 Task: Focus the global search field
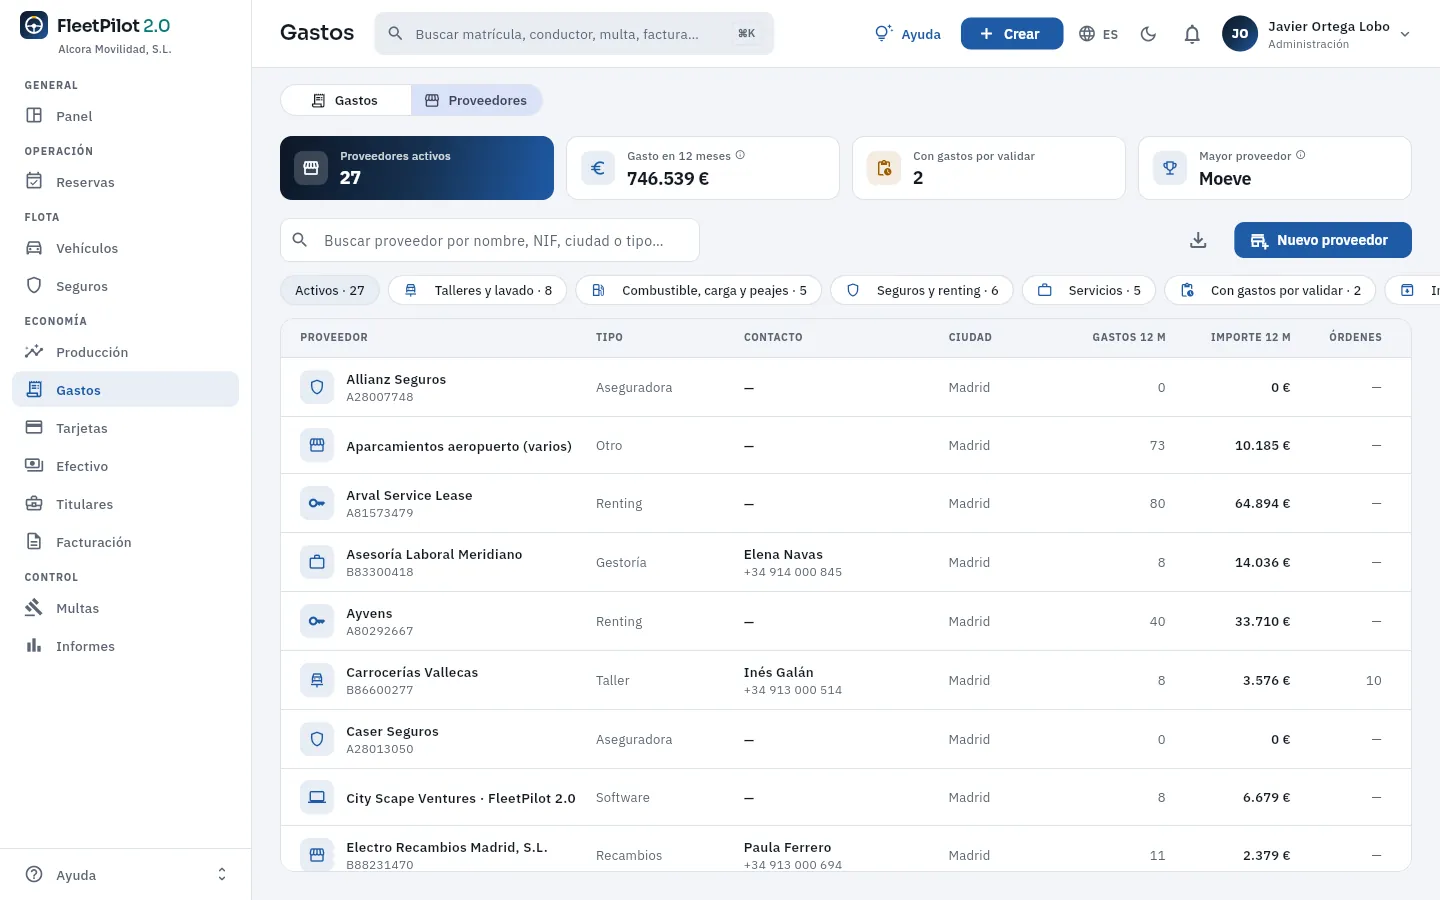(x=574, y=34)
